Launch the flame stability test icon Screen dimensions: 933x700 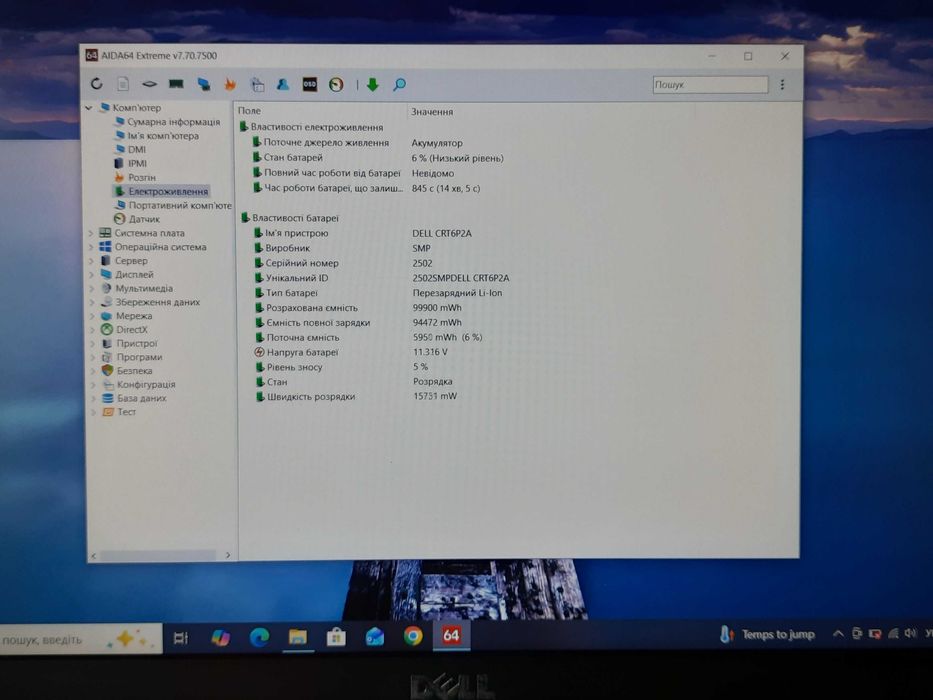point(230,84)
